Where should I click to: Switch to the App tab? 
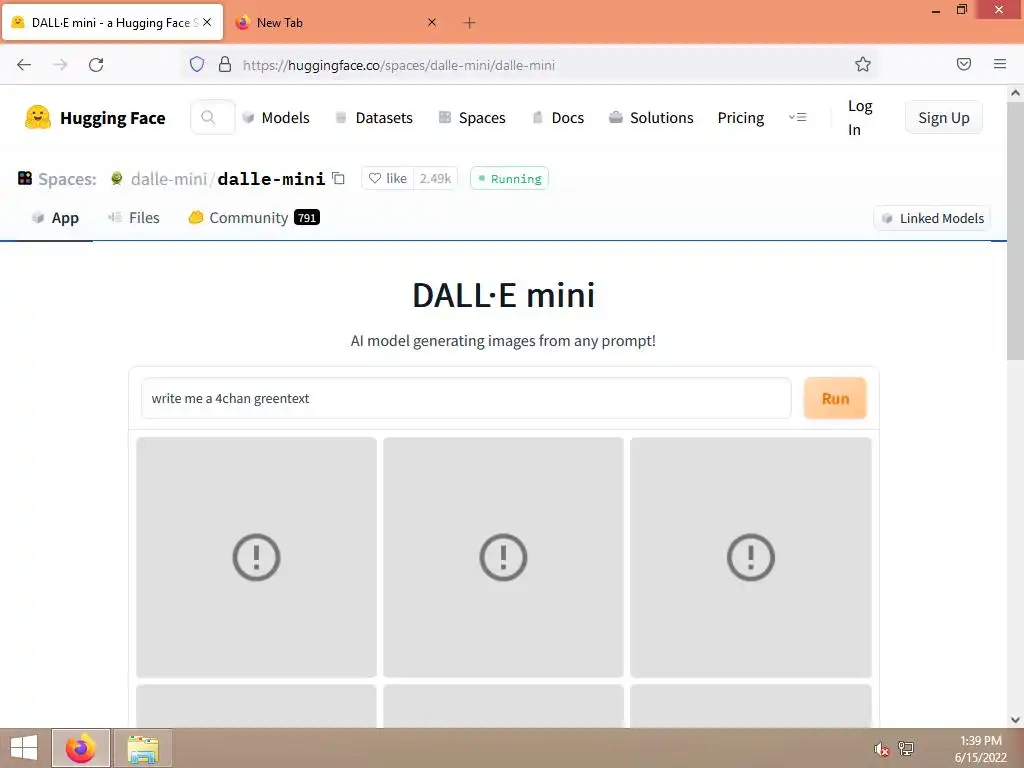tap(55, 218)
